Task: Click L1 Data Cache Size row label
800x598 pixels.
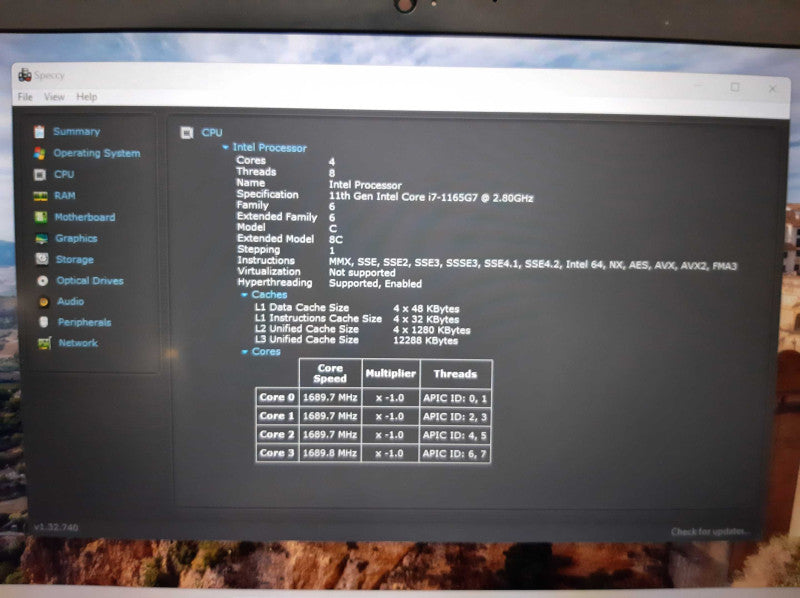Action: point(302,308)
